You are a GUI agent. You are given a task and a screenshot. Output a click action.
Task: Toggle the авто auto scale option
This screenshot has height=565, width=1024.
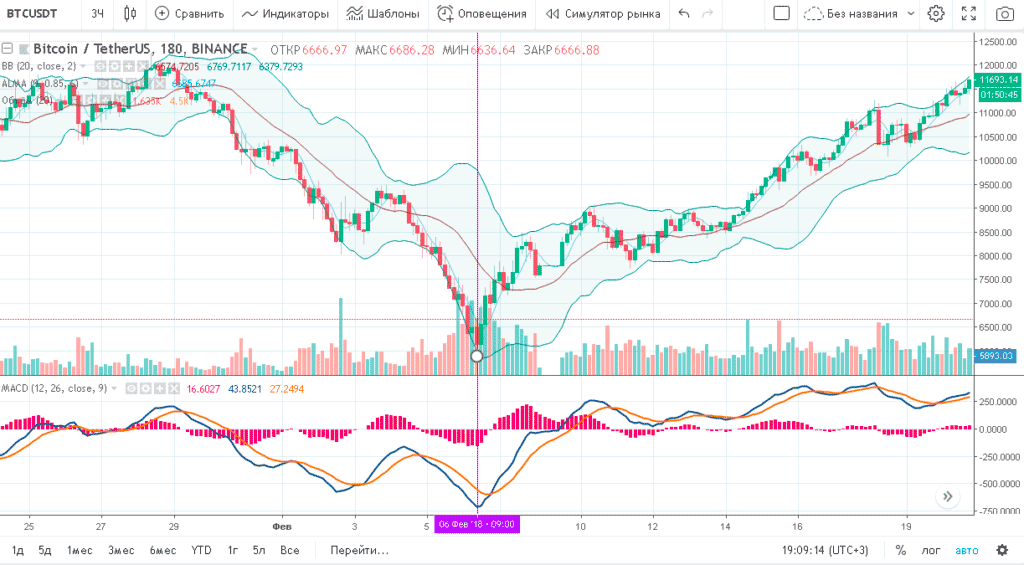click(966, 550)
